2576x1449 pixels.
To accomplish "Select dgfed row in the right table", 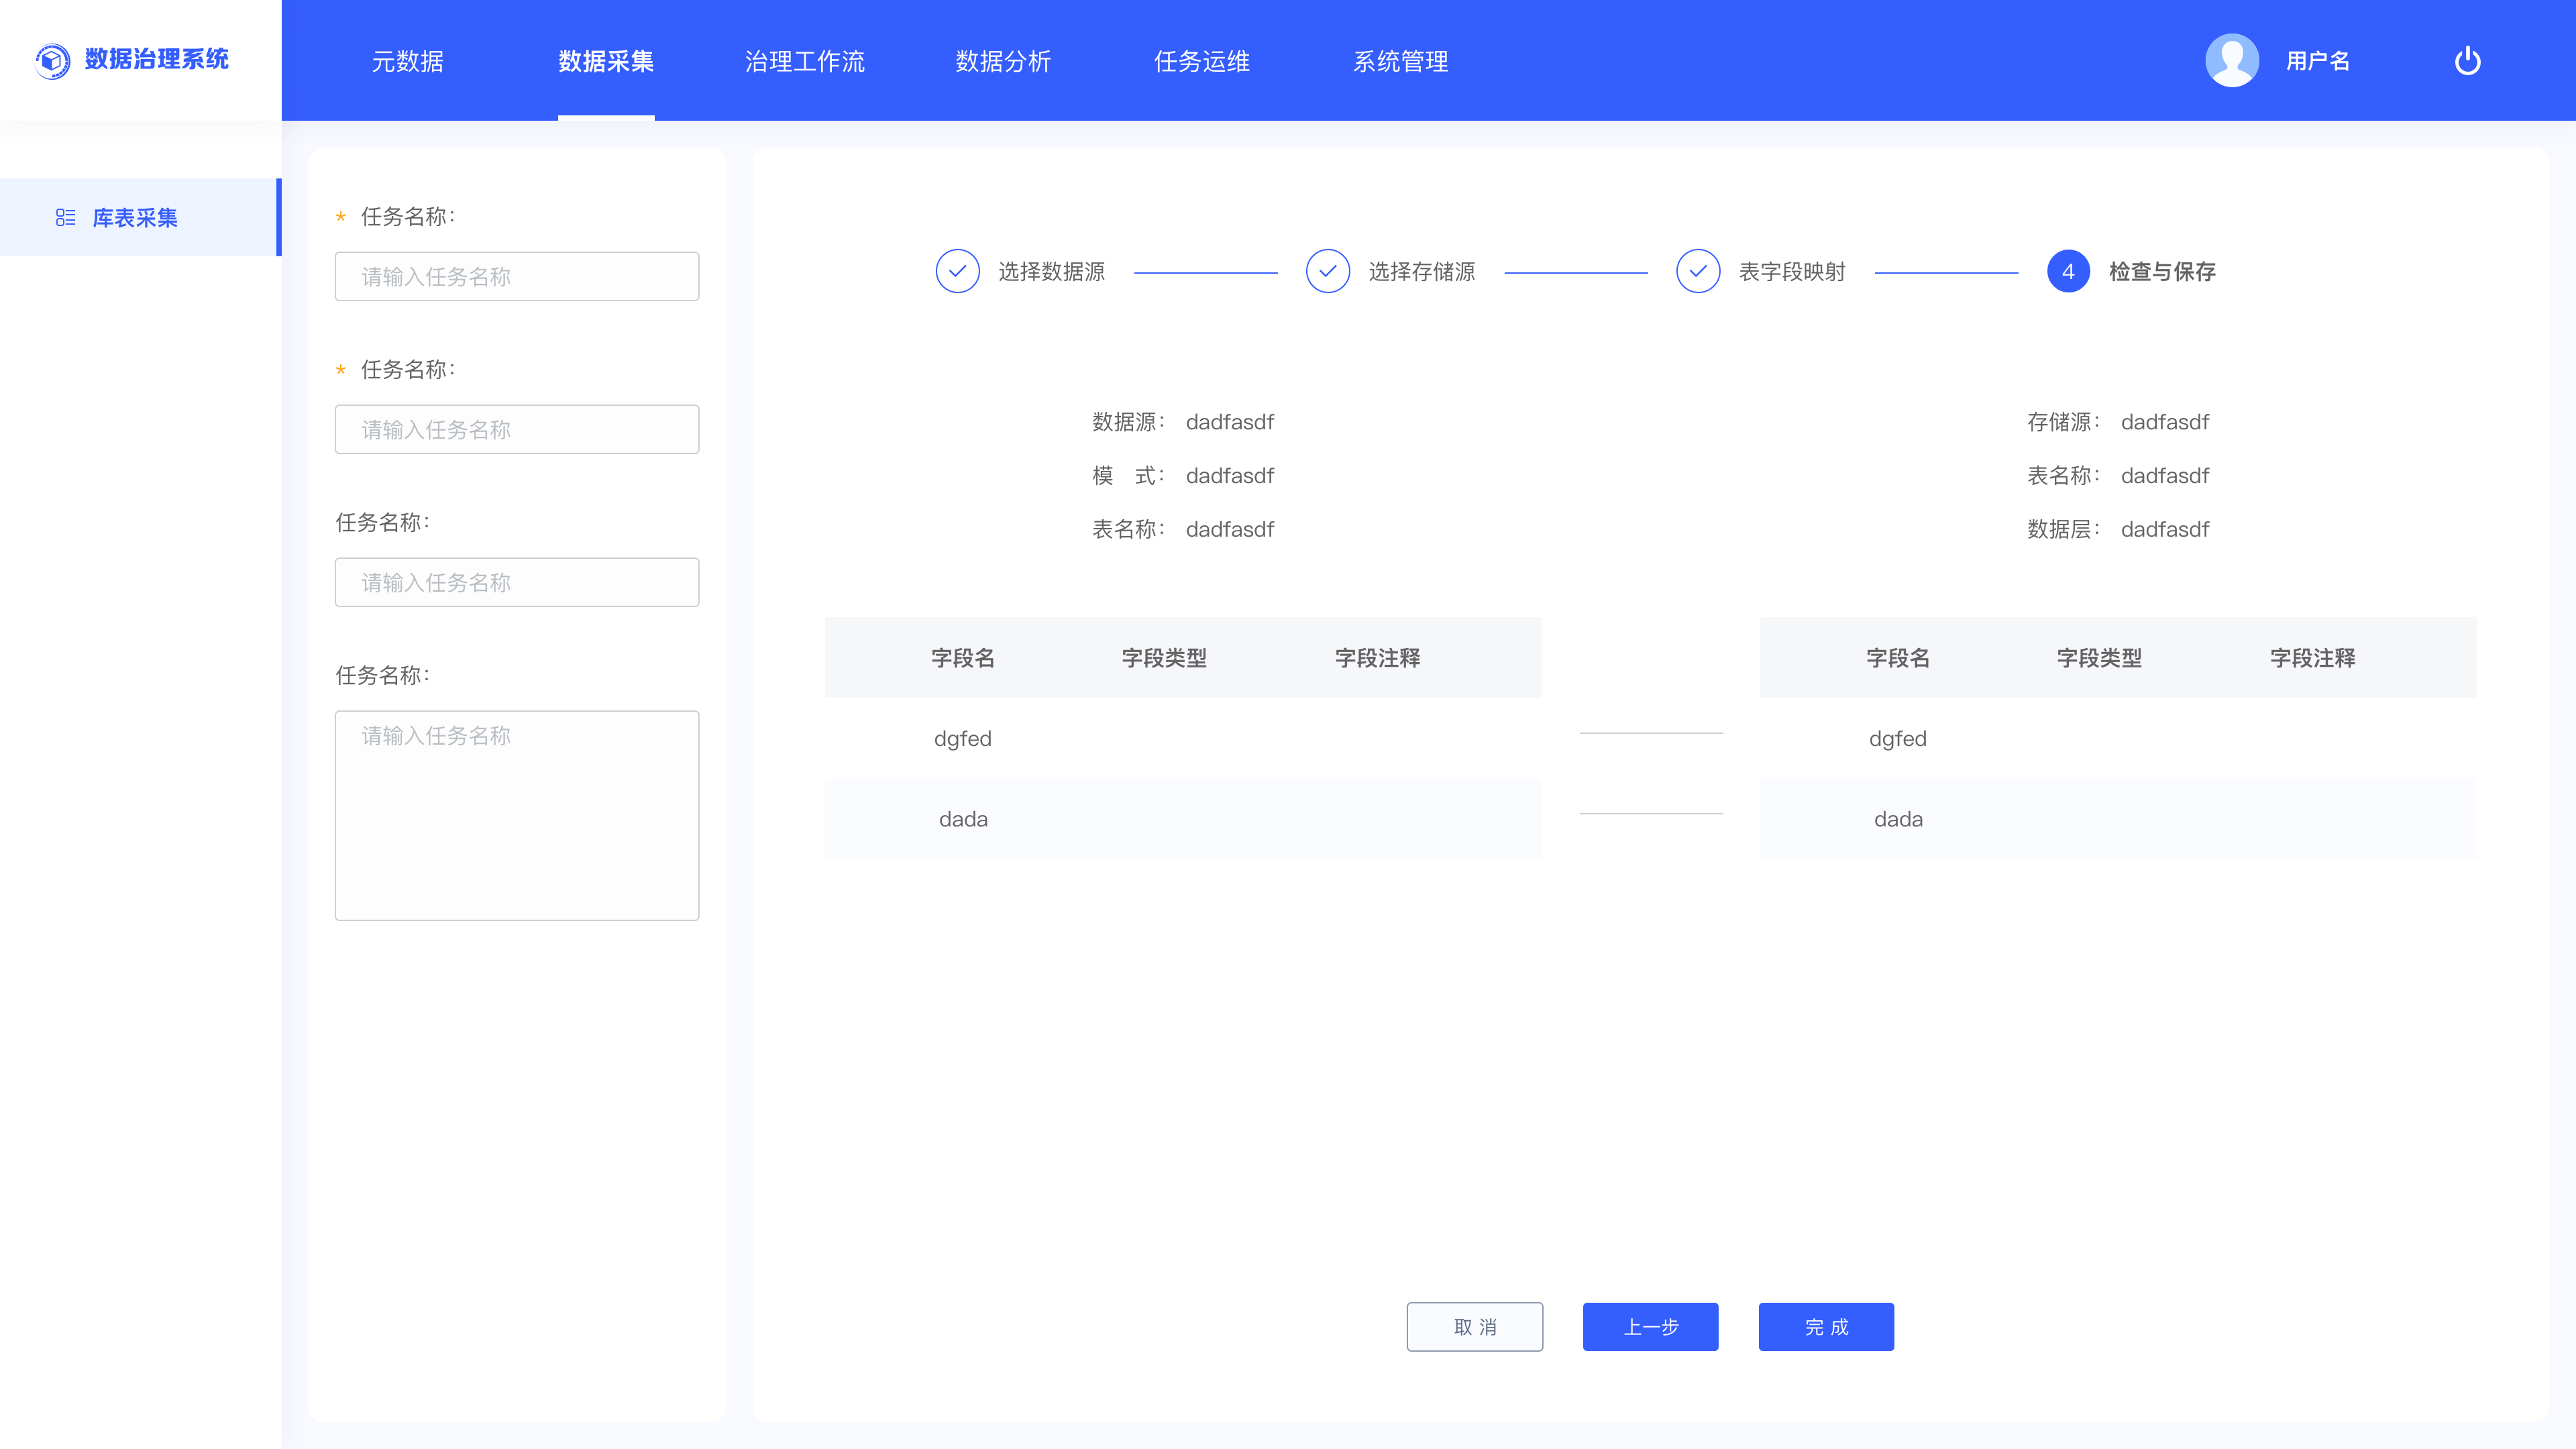I will click(2118, 738).
